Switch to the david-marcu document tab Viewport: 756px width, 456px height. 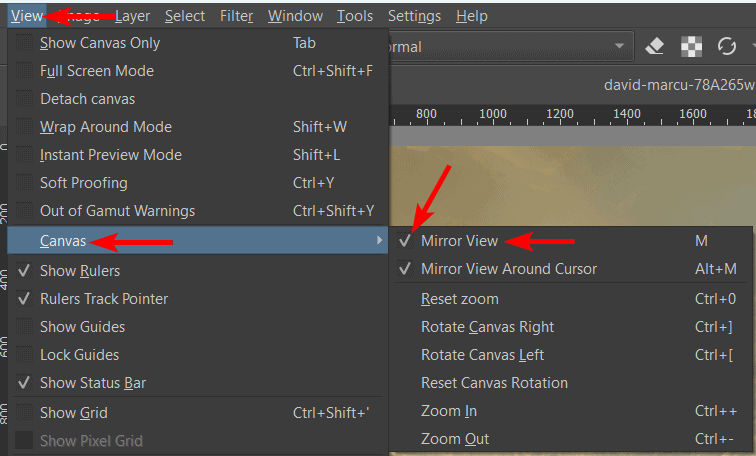(x=678, y=86)
